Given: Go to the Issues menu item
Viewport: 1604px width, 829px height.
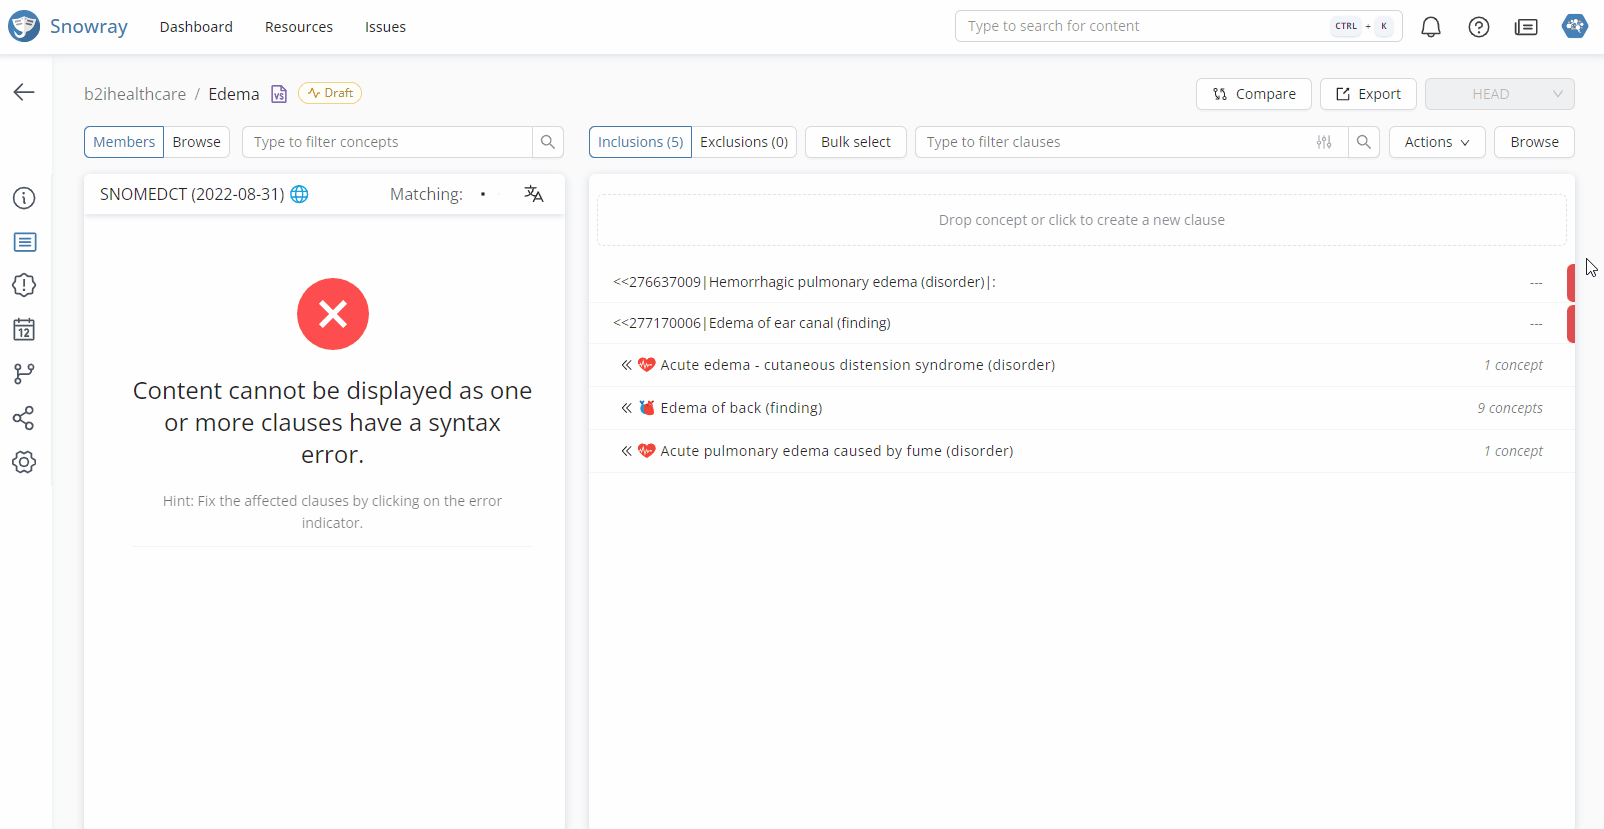Looking at the screenshot, I should (385, 27).
